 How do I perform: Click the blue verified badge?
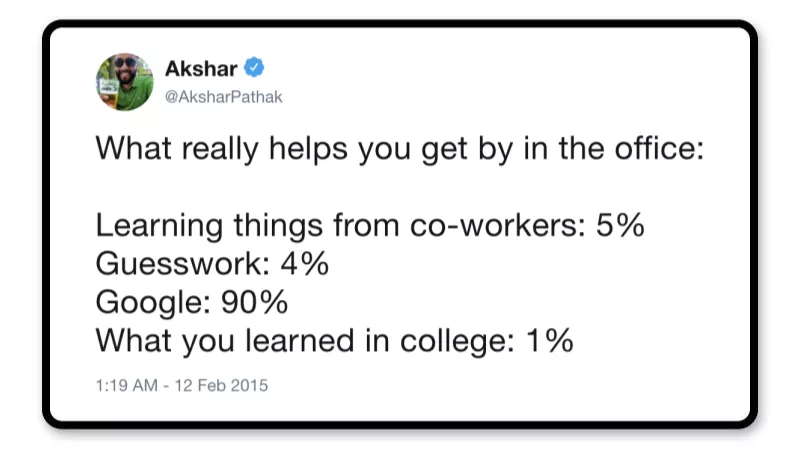(x=256, y=70)
